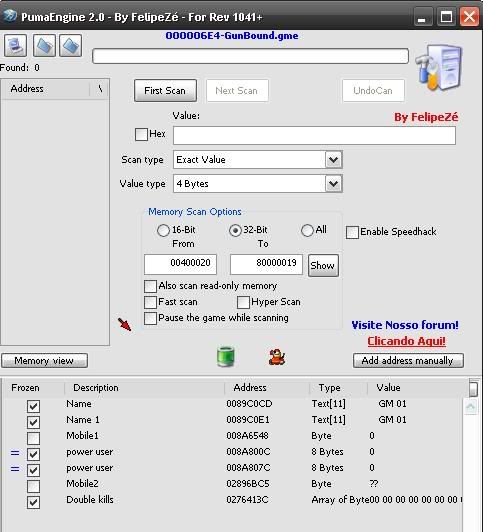Select address 008A807C in the table
This screenshot has height=532, width=483.
pyautogui.click(x=248, y=468)
